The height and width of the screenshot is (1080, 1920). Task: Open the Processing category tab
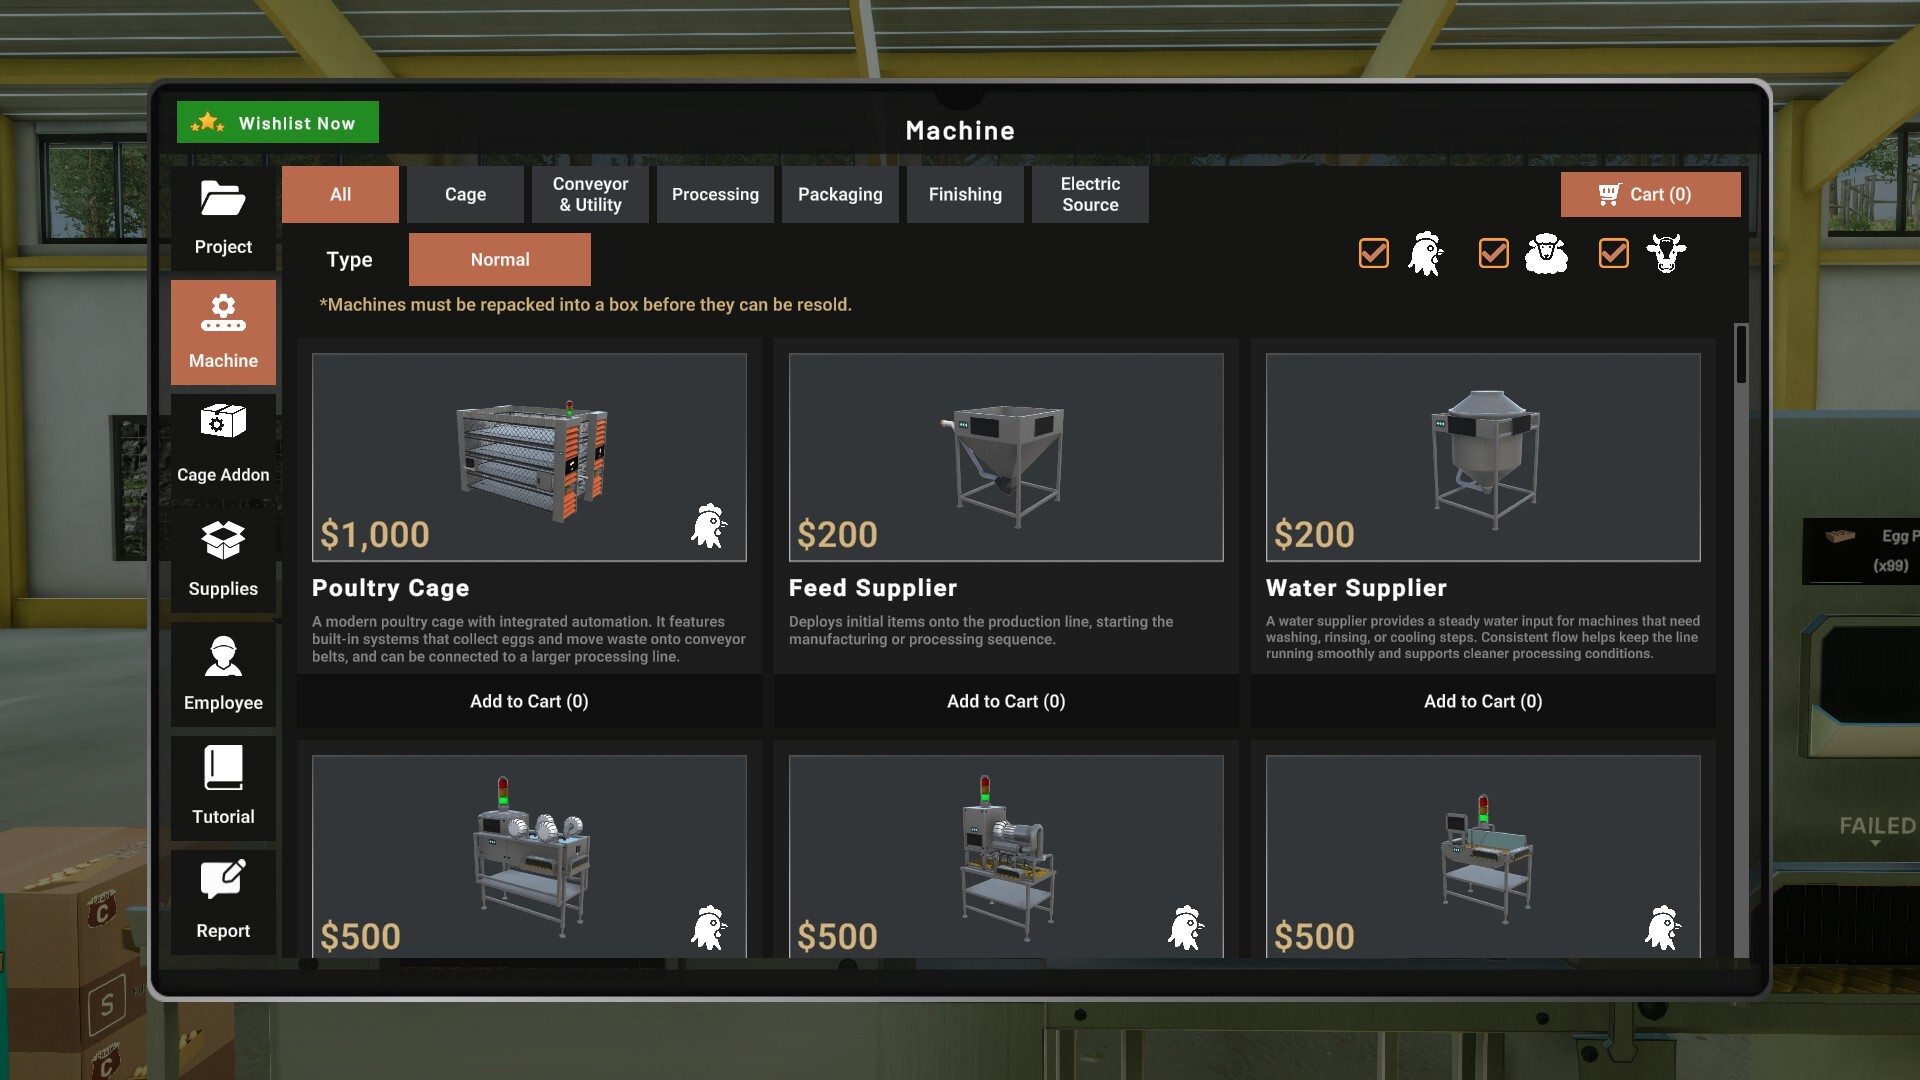click(x=715, y=194)
